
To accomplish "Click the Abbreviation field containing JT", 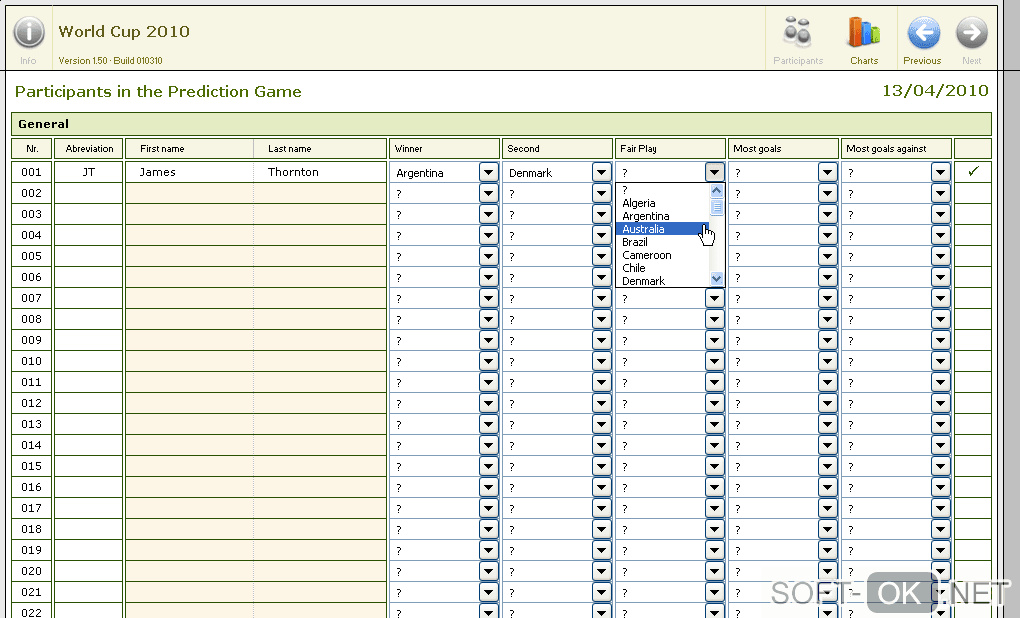I will point(88,172).
